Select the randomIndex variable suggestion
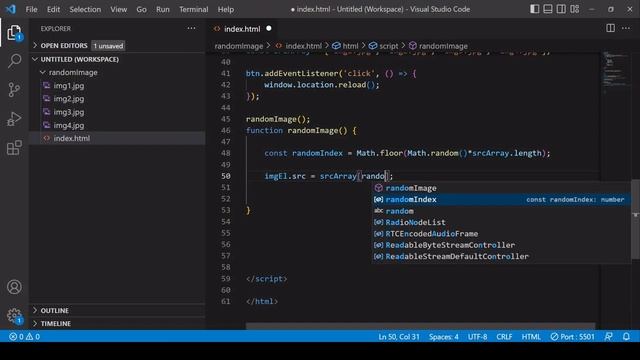Viewport: 640px width, 360px height. 501,200
